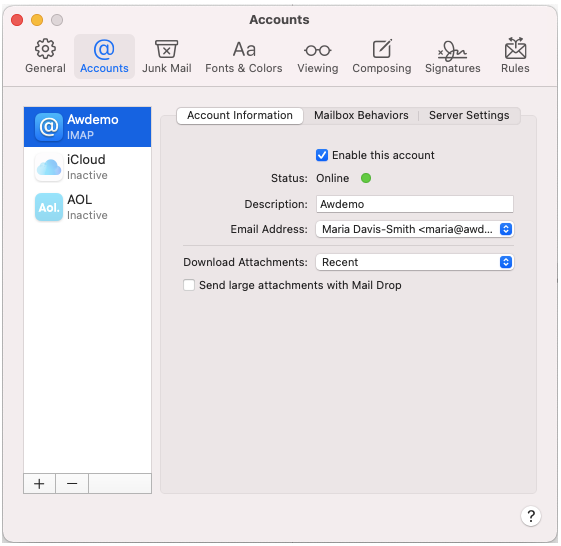Open the General preferences pane
The image size is (561, 546).
(45, 56)
